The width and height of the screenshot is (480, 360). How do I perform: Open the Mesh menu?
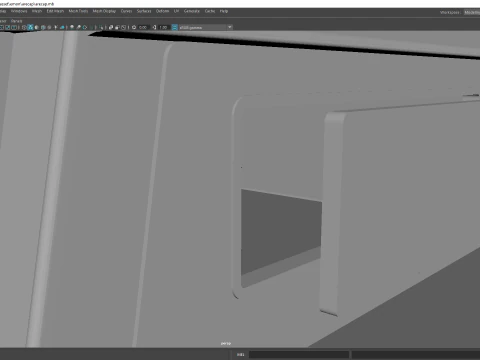(37, 11)
